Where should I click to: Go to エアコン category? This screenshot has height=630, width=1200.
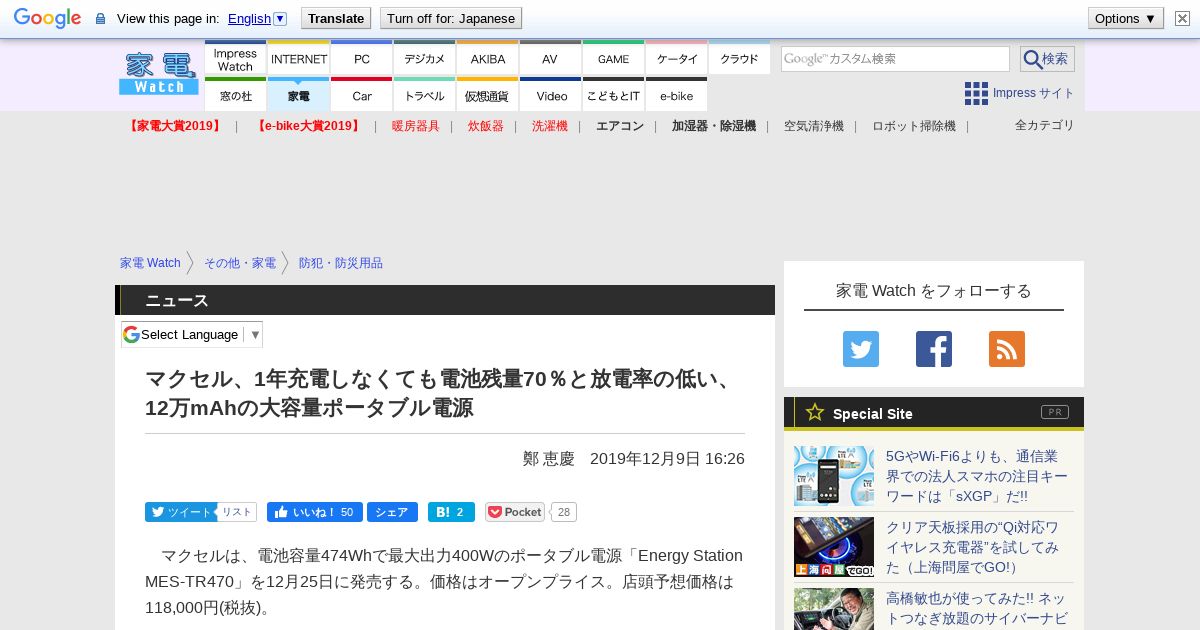click(620, 126)
